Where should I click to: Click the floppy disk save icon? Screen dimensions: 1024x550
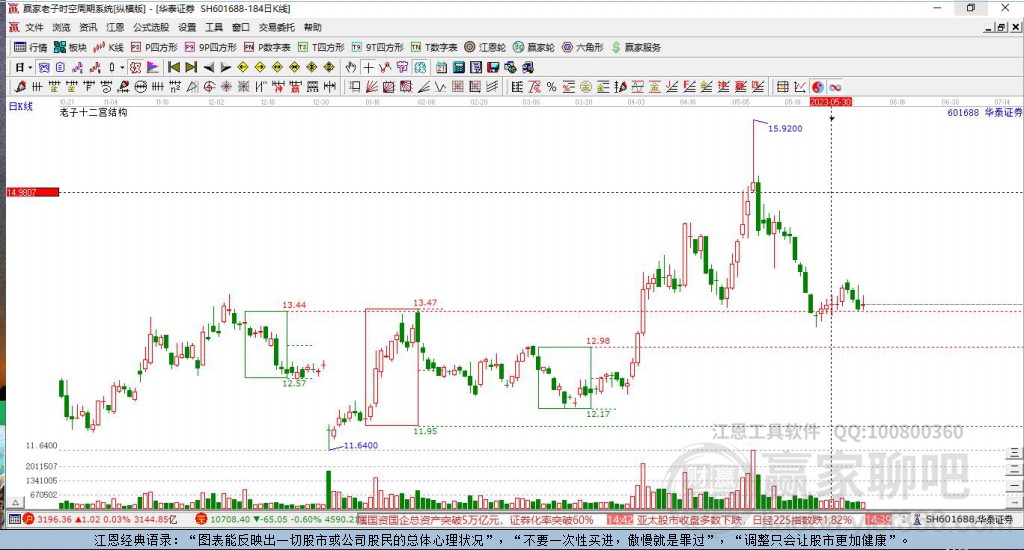[x=493, y=67]
